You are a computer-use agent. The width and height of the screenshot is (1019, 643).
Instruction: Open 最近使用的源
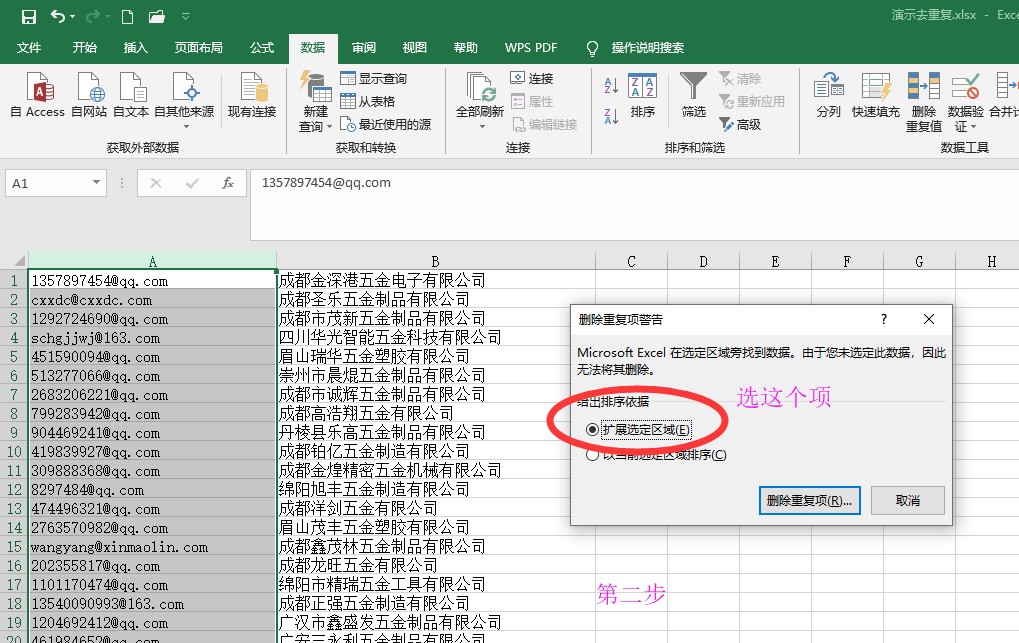point(386,124)
